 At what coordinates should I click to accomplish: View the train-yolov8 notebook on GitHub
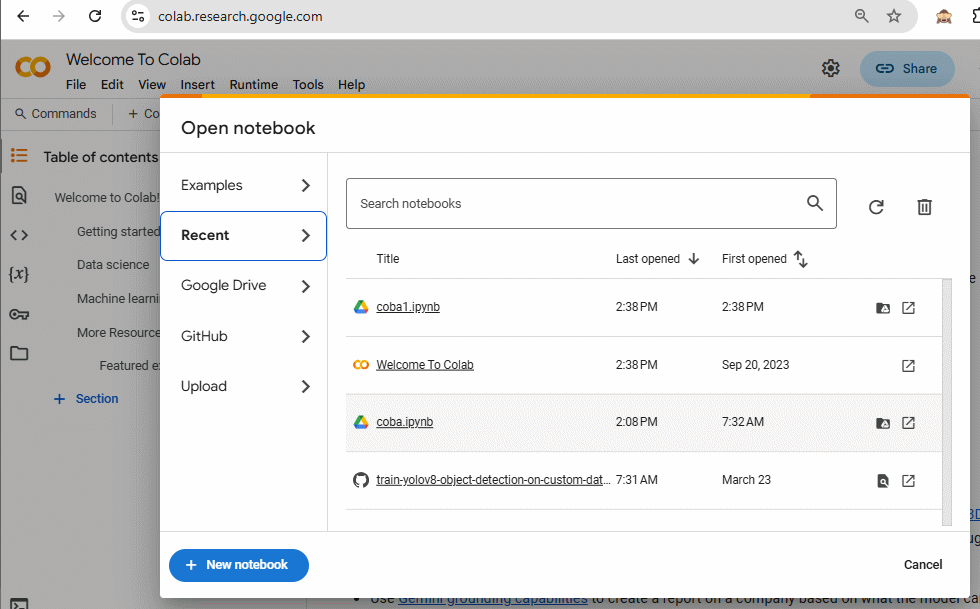point(882,481)
